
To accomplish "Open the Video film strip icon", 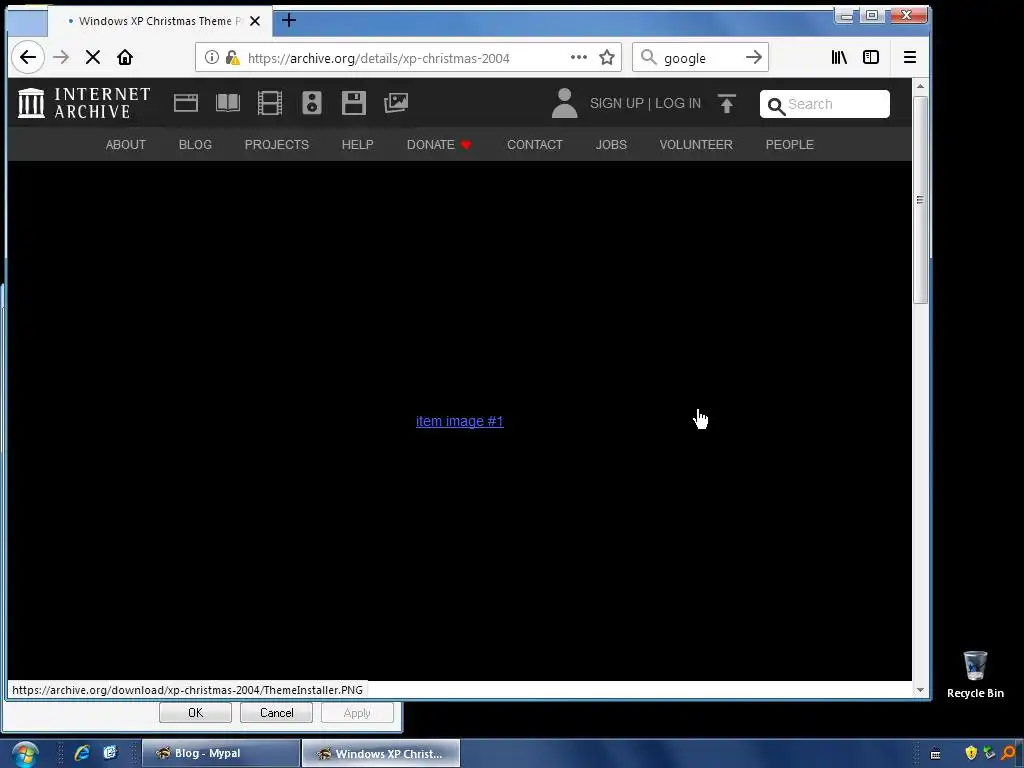I will (x=270, y=103).
